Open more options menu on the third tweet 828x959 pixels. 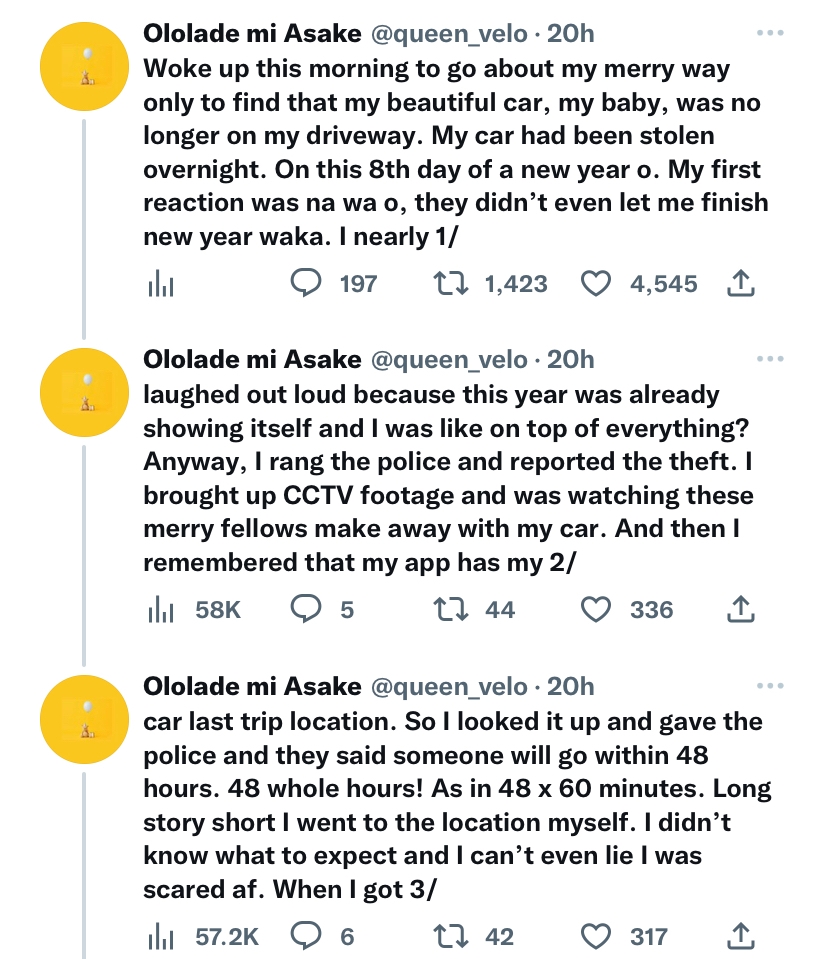click(x=770, y=686)
